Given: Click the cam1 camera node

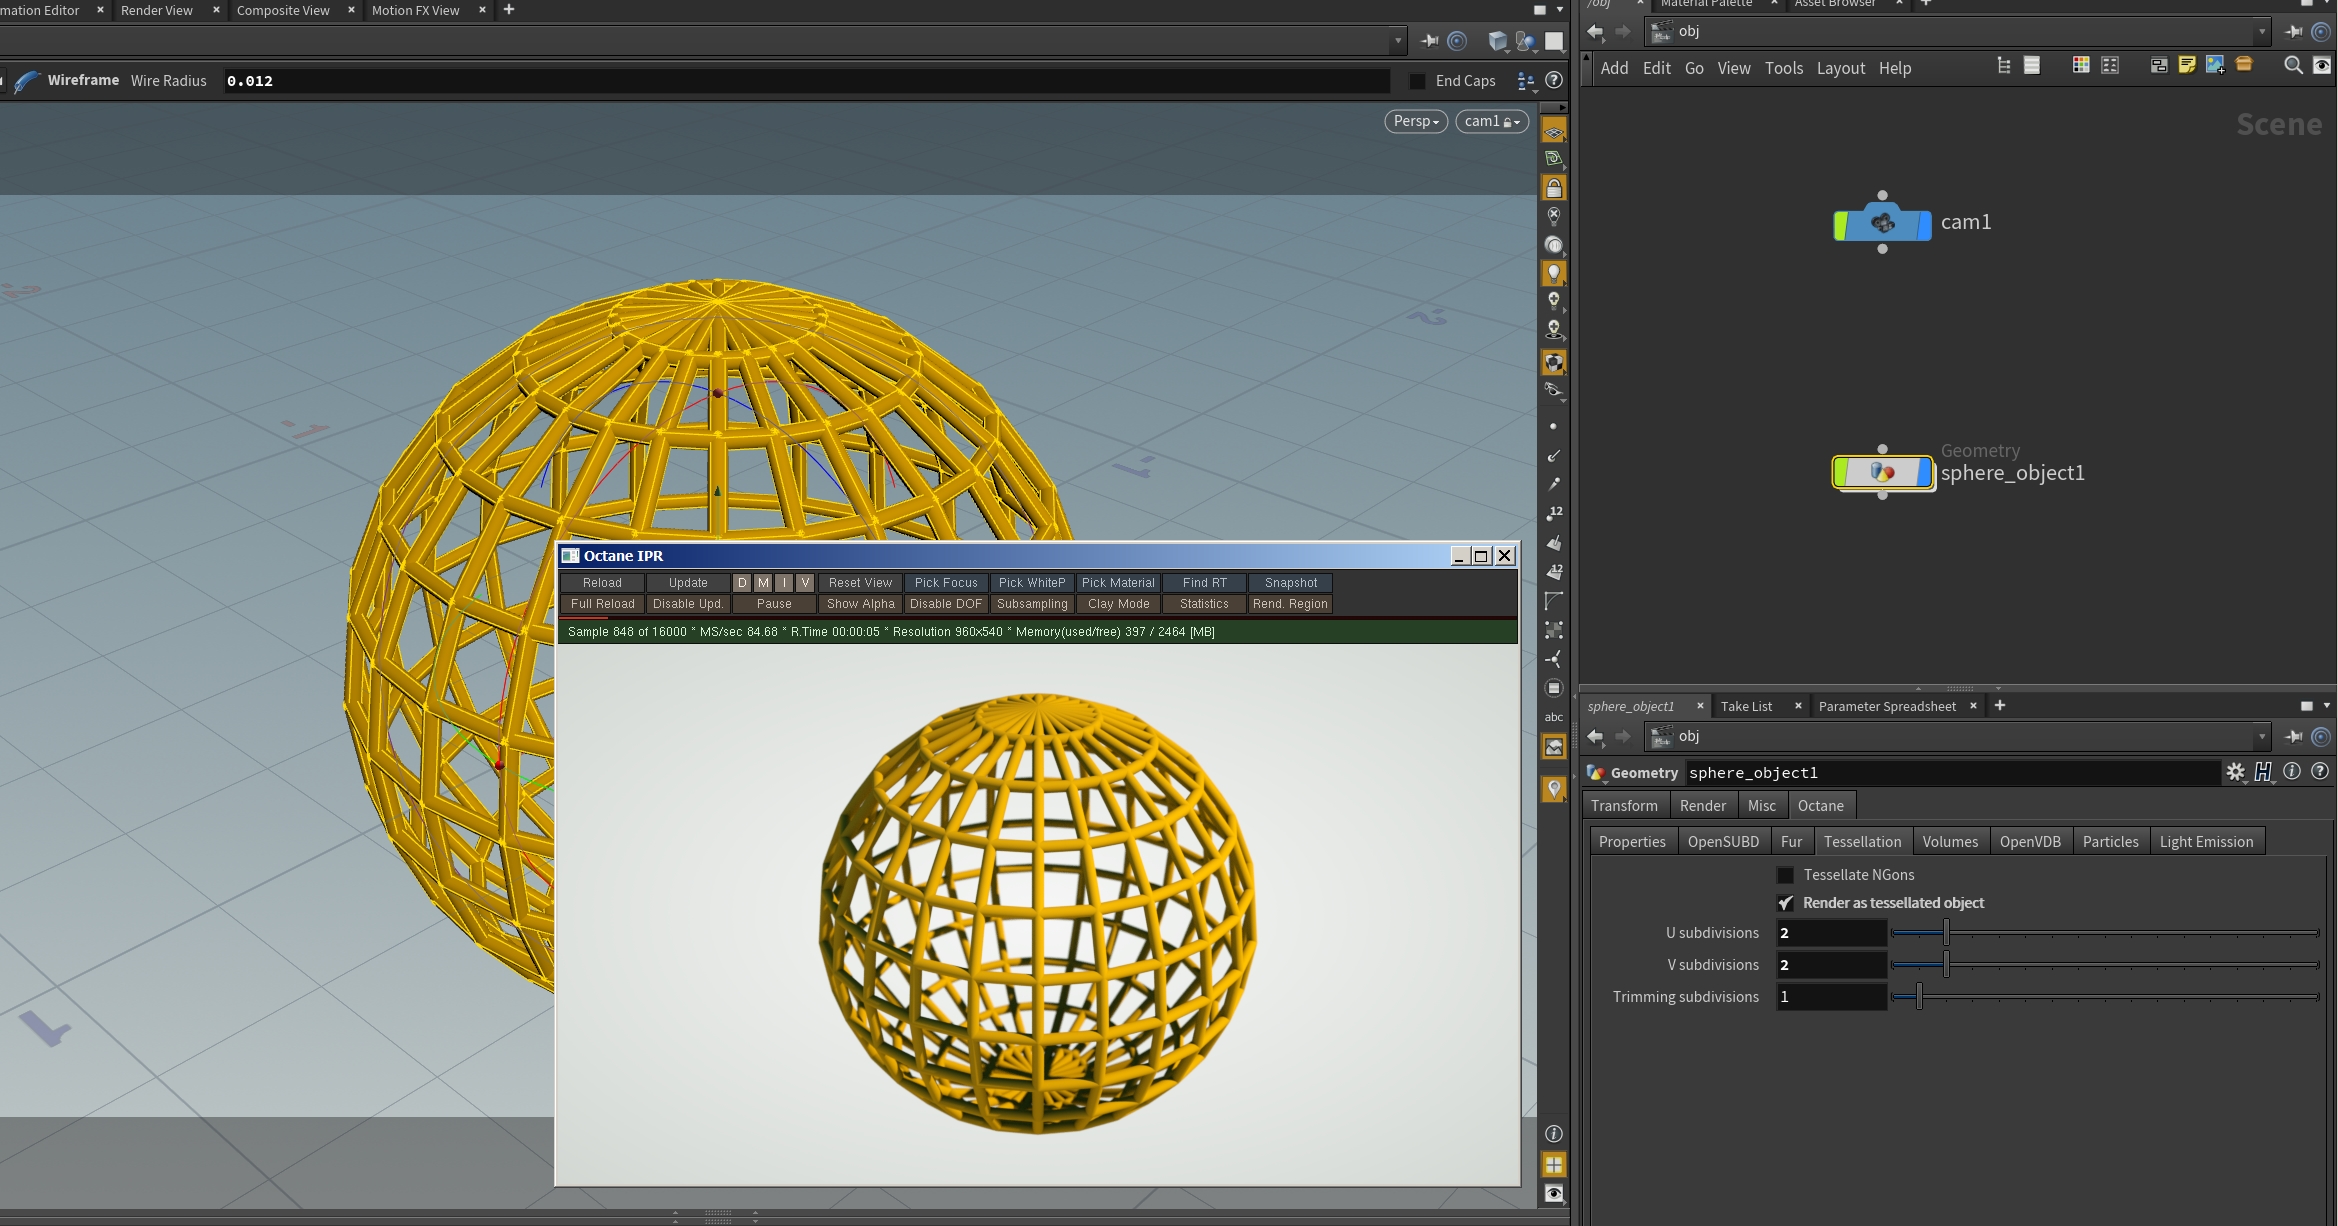Looking at the screenshot, I should [x=1882, y=224].
